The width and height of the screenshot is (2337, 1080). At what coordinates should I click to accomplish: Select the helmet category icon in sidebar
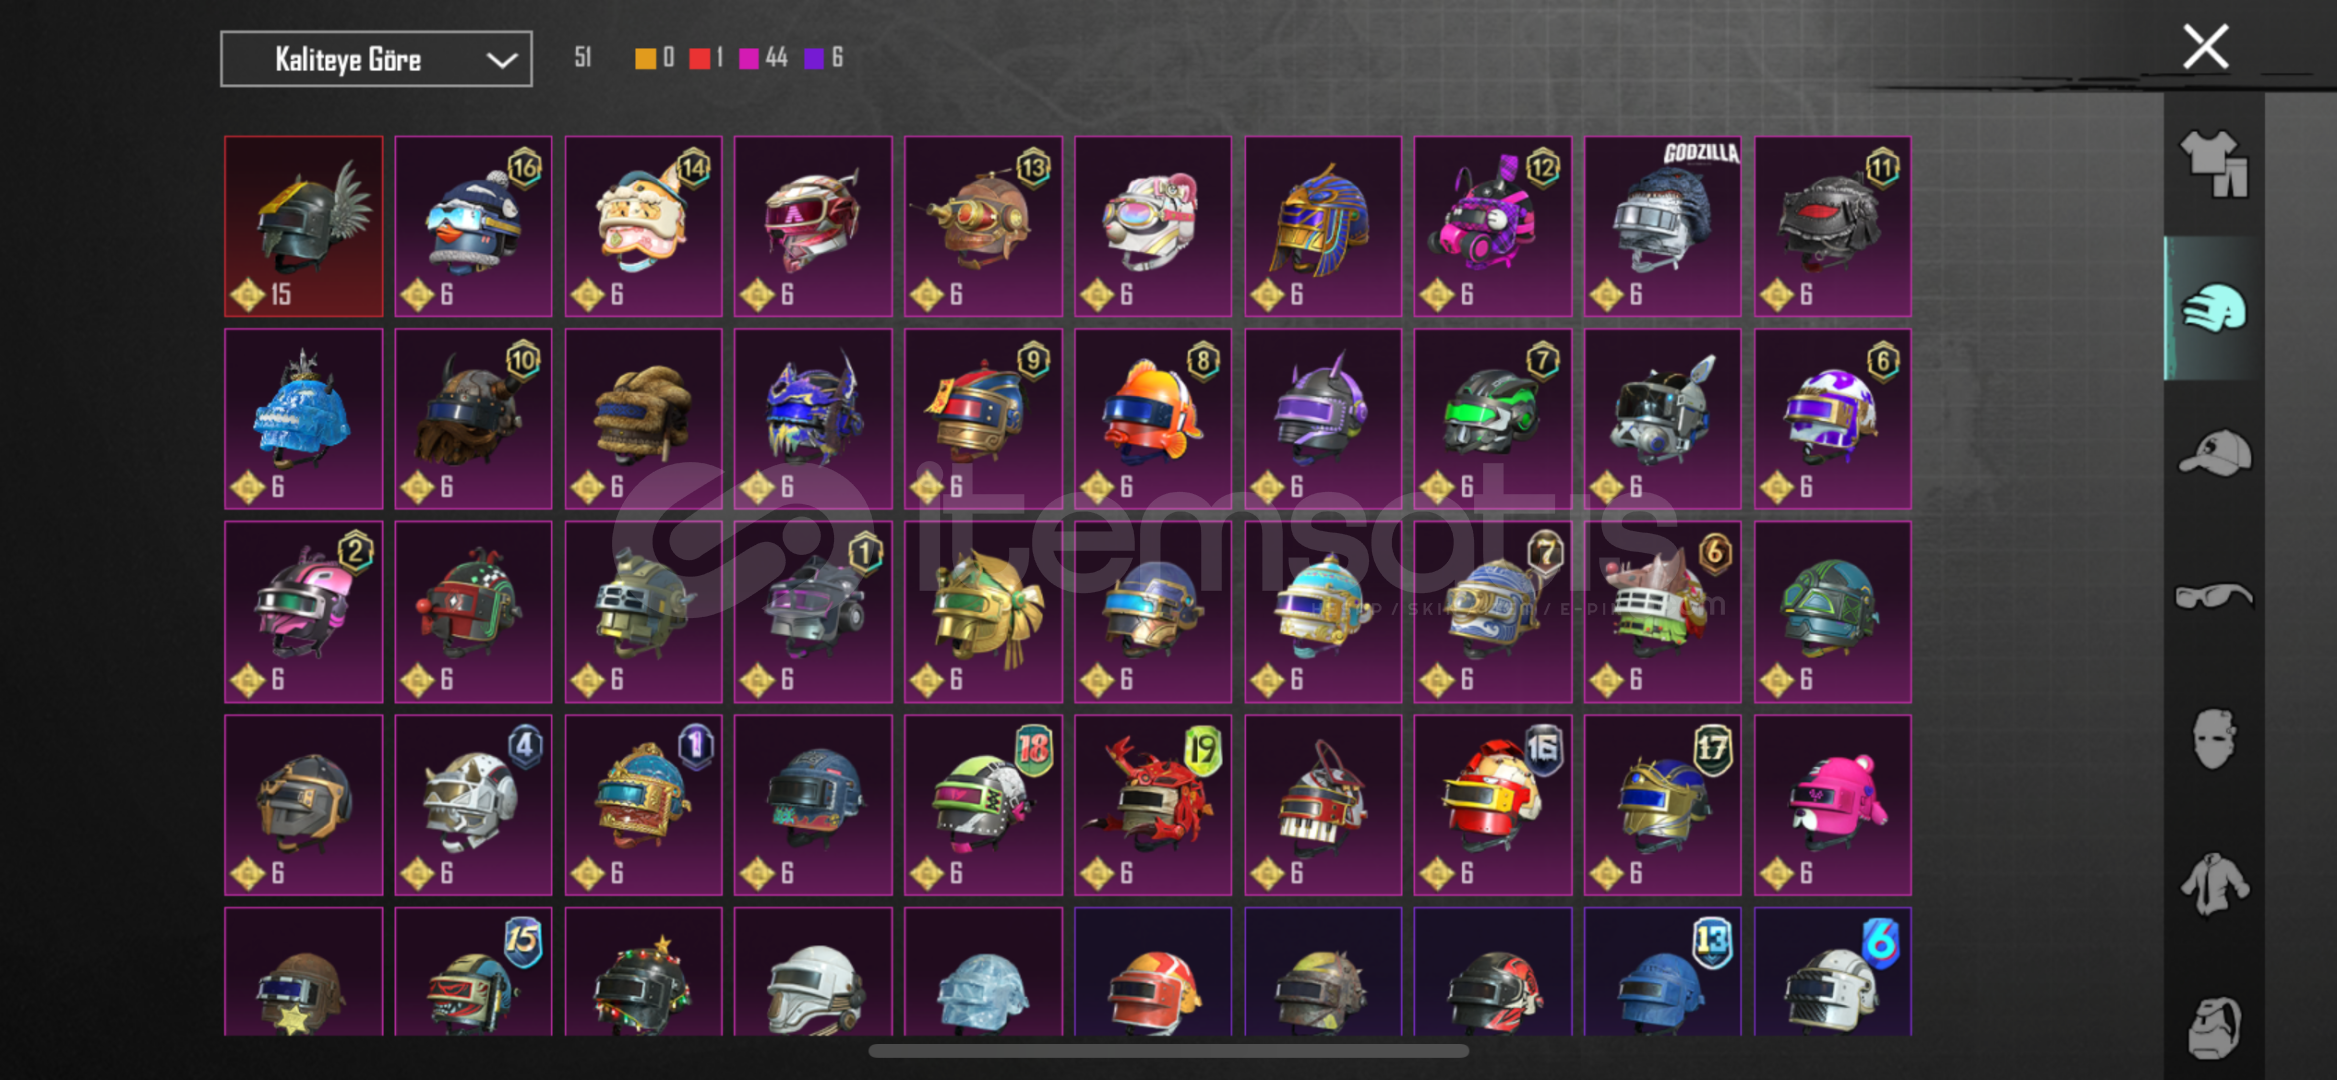tap(2214, 308)
